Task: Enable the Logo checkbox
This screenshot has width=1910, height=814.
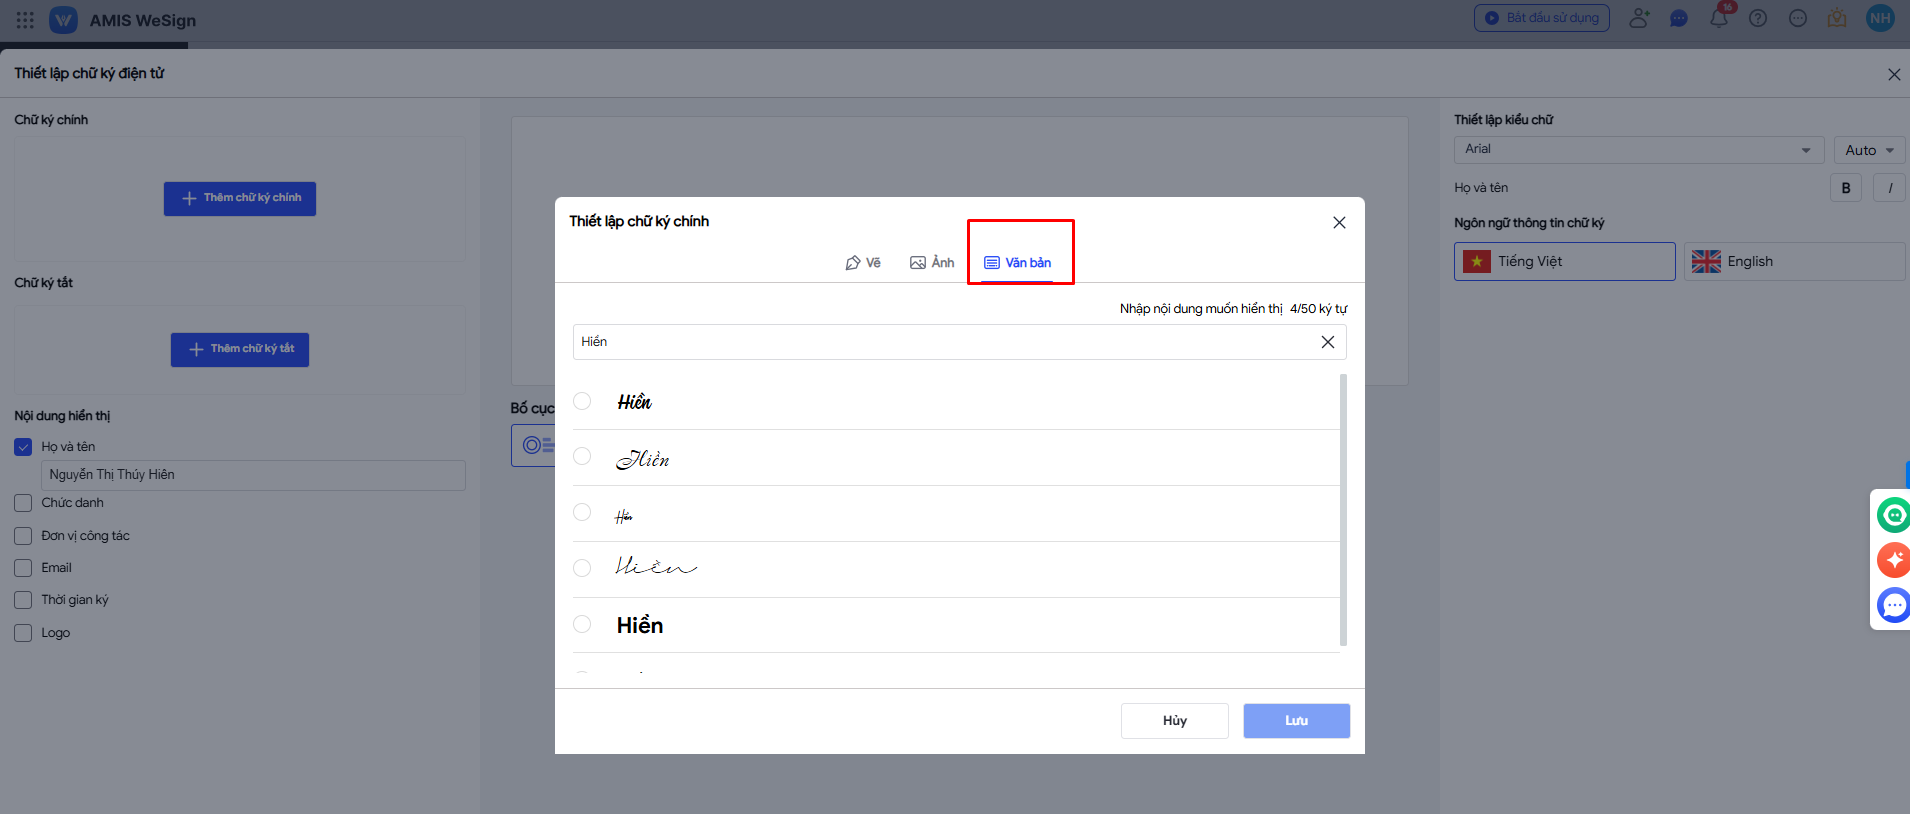Action: coord(23,633)
